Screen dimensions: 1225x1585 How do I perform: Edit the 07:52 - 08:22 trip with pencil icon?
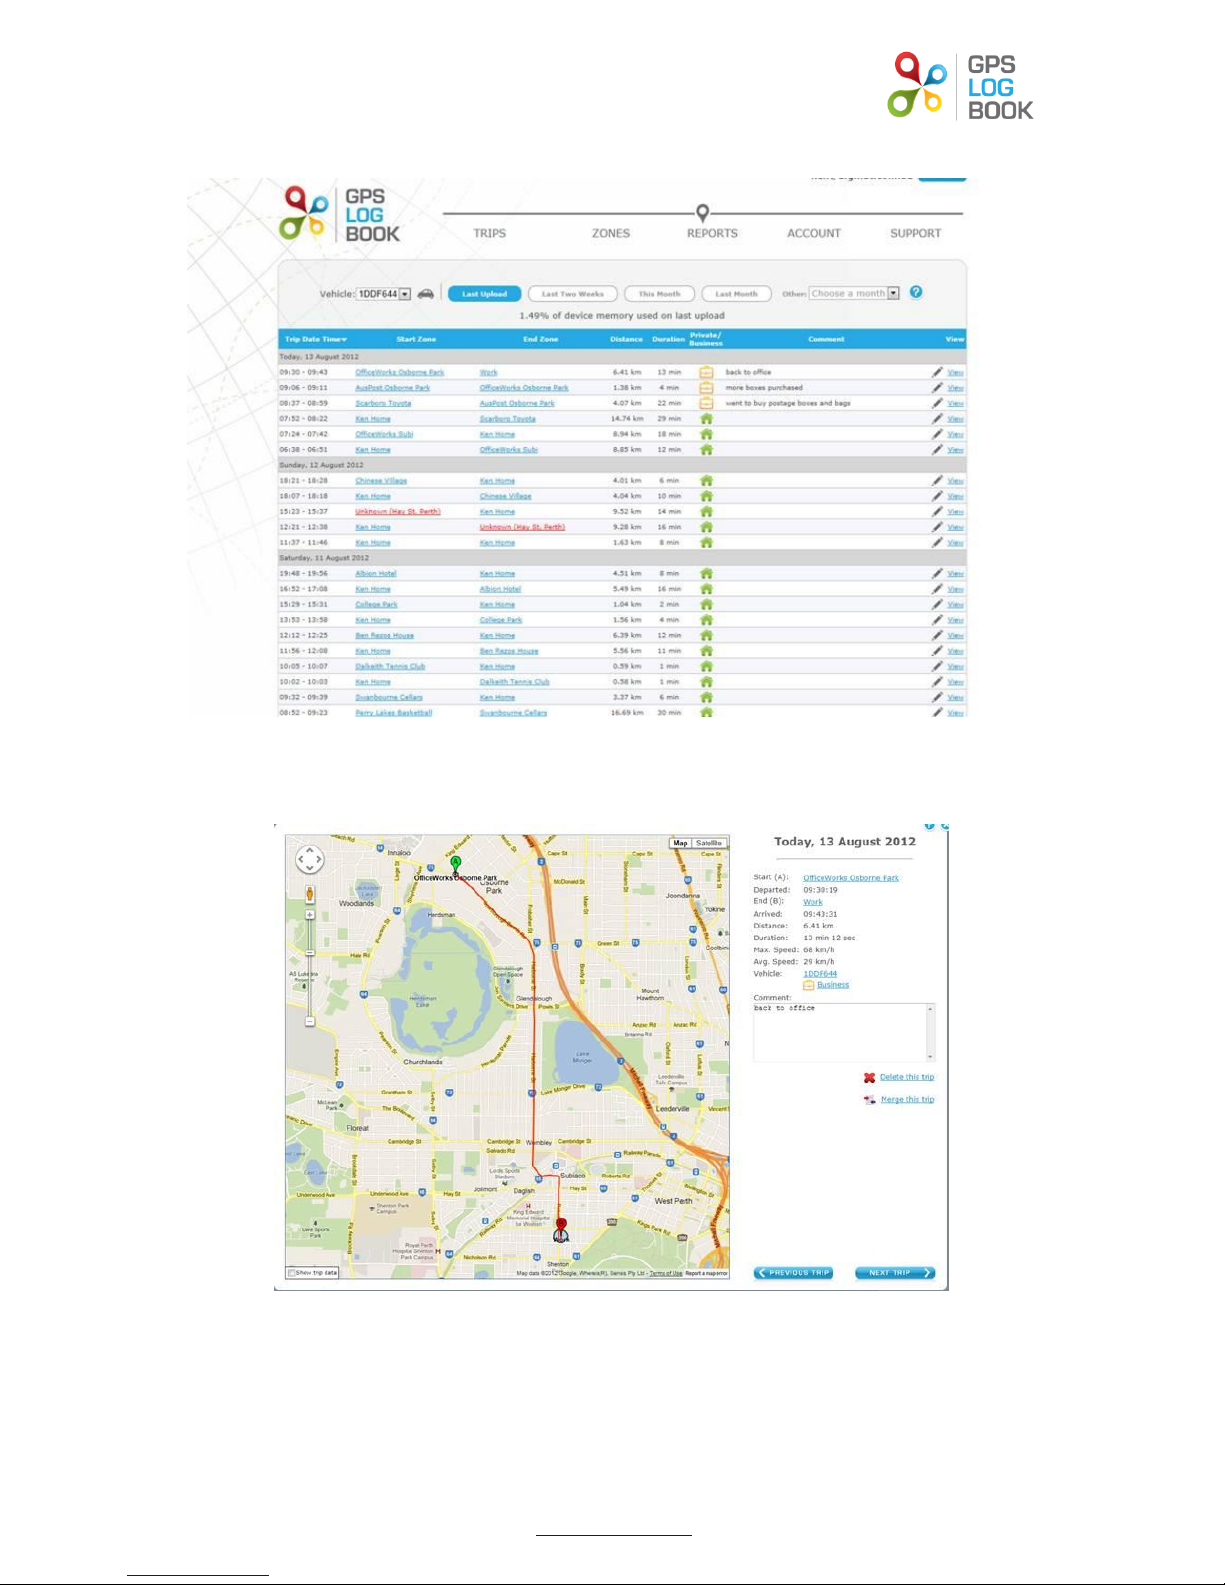pyautogui.click(x=937, y=419)
